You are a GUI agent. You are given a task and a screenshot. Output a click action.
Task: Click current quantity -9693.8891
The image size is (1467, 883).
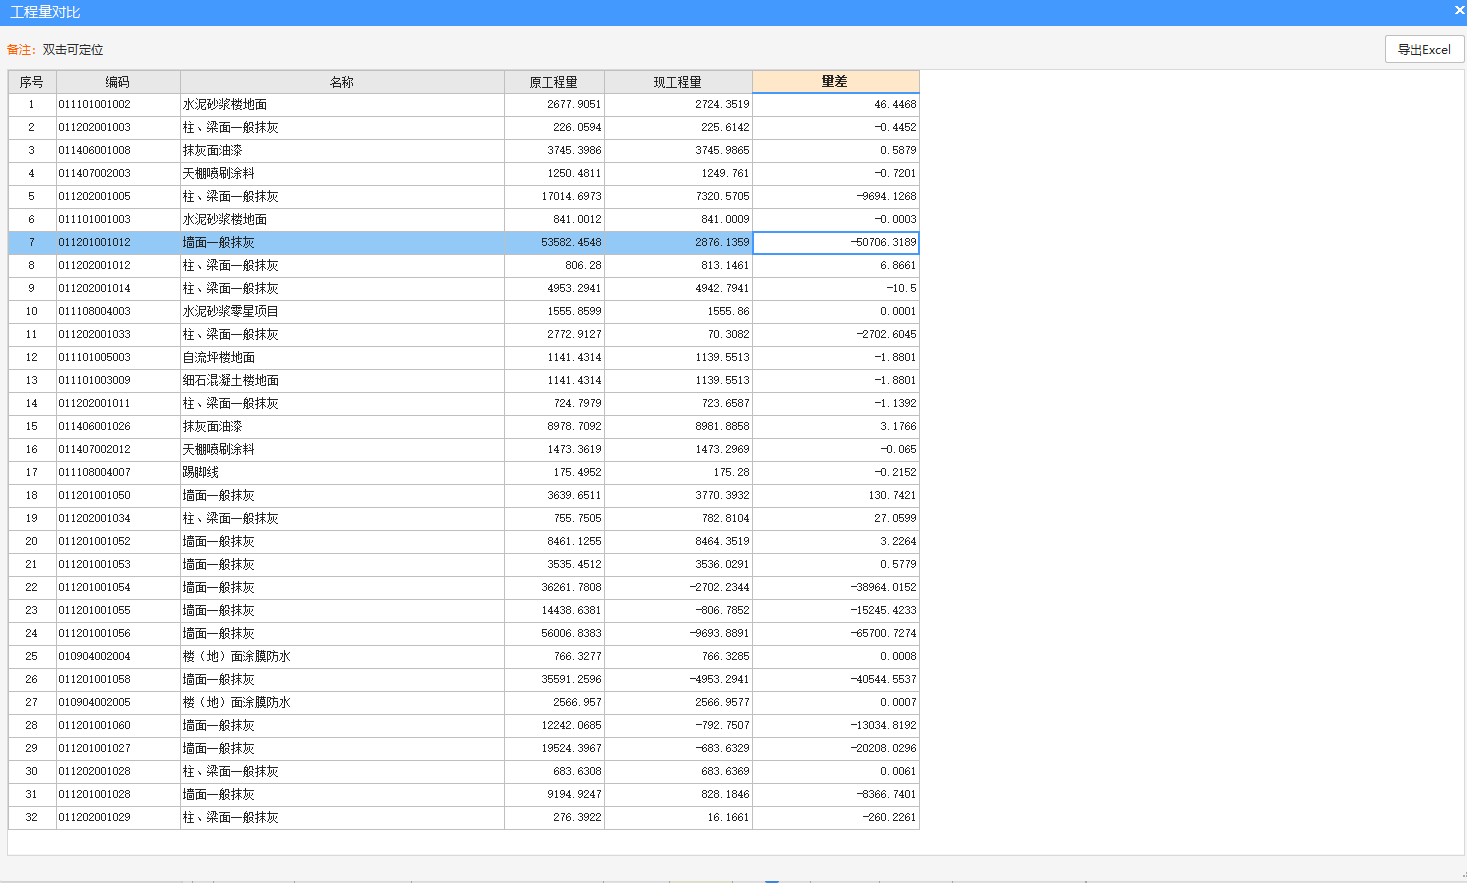tap(678, 633)
